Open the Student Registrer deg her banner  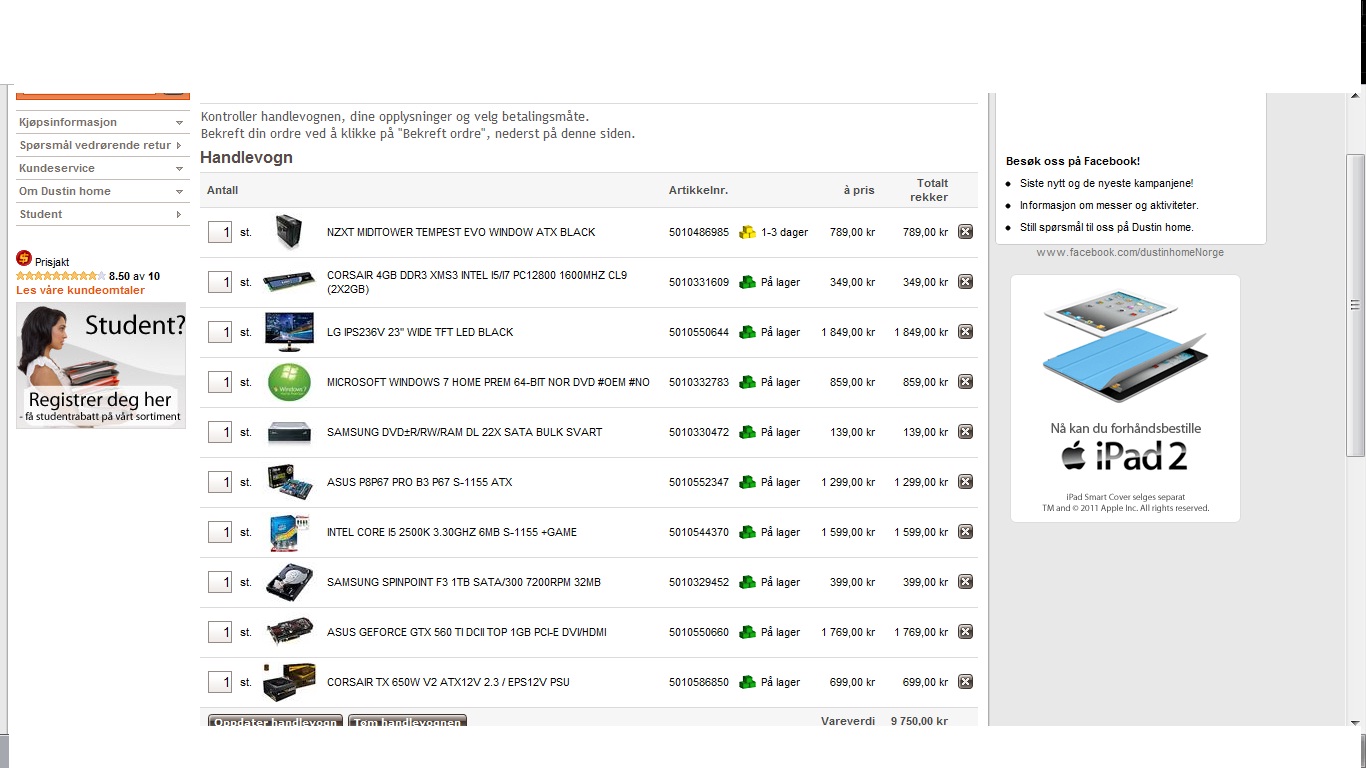coord(101,365)
